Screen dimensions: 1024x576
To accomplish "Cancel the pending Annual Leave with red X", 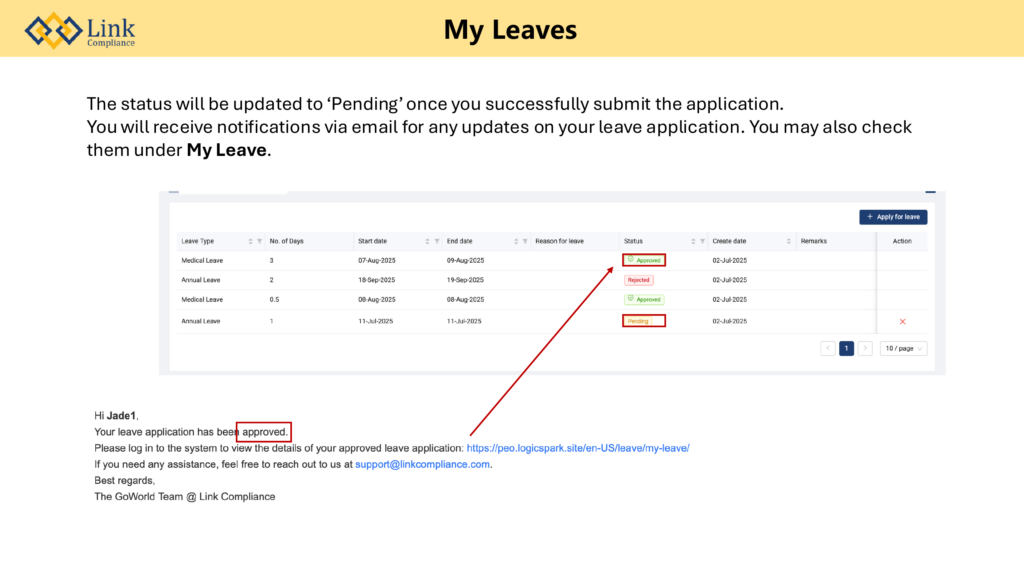I will 902,321.
